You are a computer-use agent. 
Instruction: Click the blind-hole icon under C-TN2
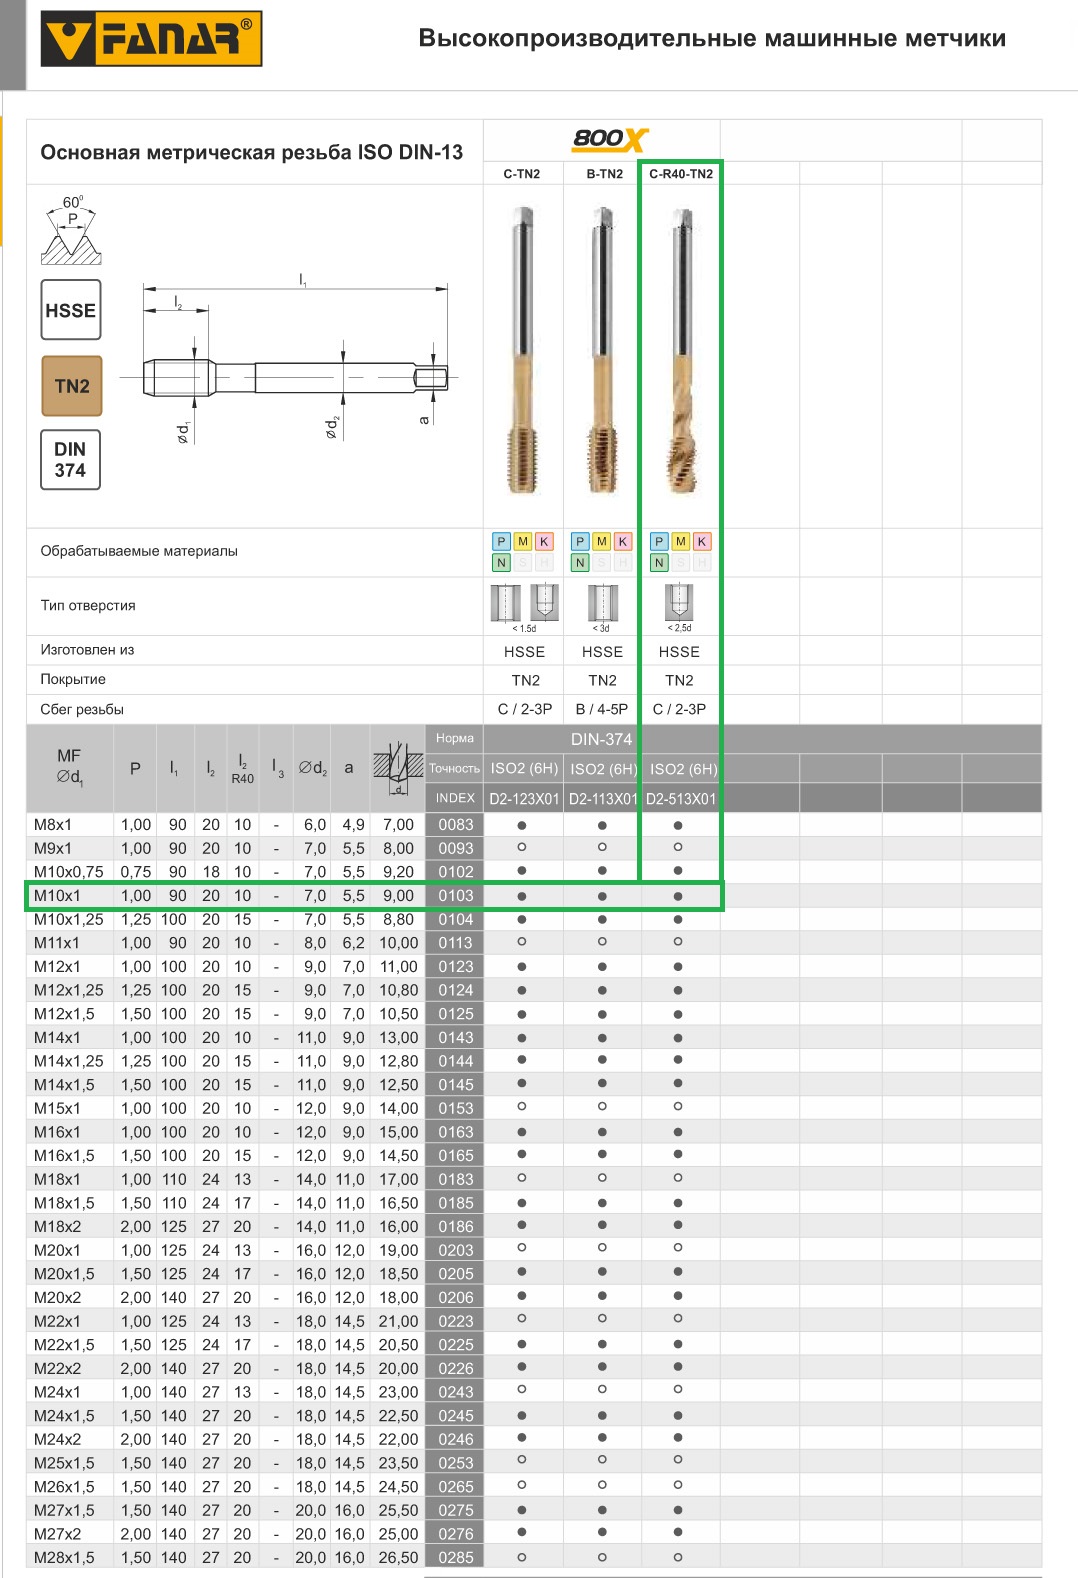[544, 603]
